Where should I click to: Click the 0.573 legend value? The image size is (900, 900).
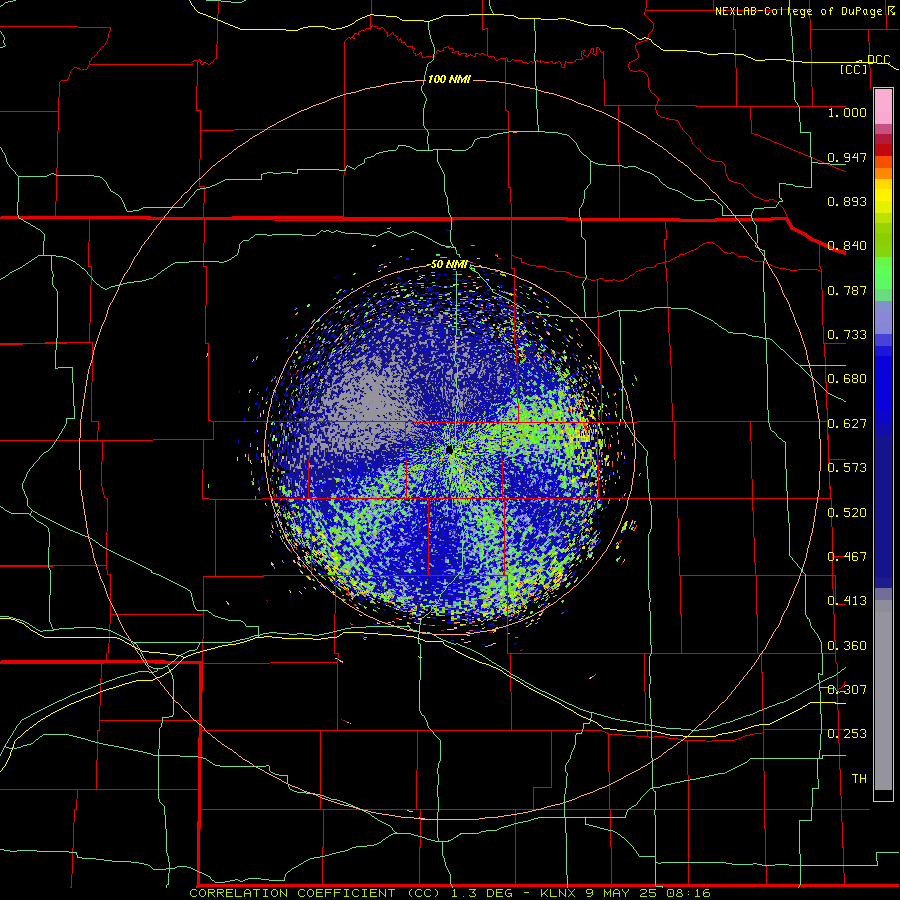click(x=847, y=468)
